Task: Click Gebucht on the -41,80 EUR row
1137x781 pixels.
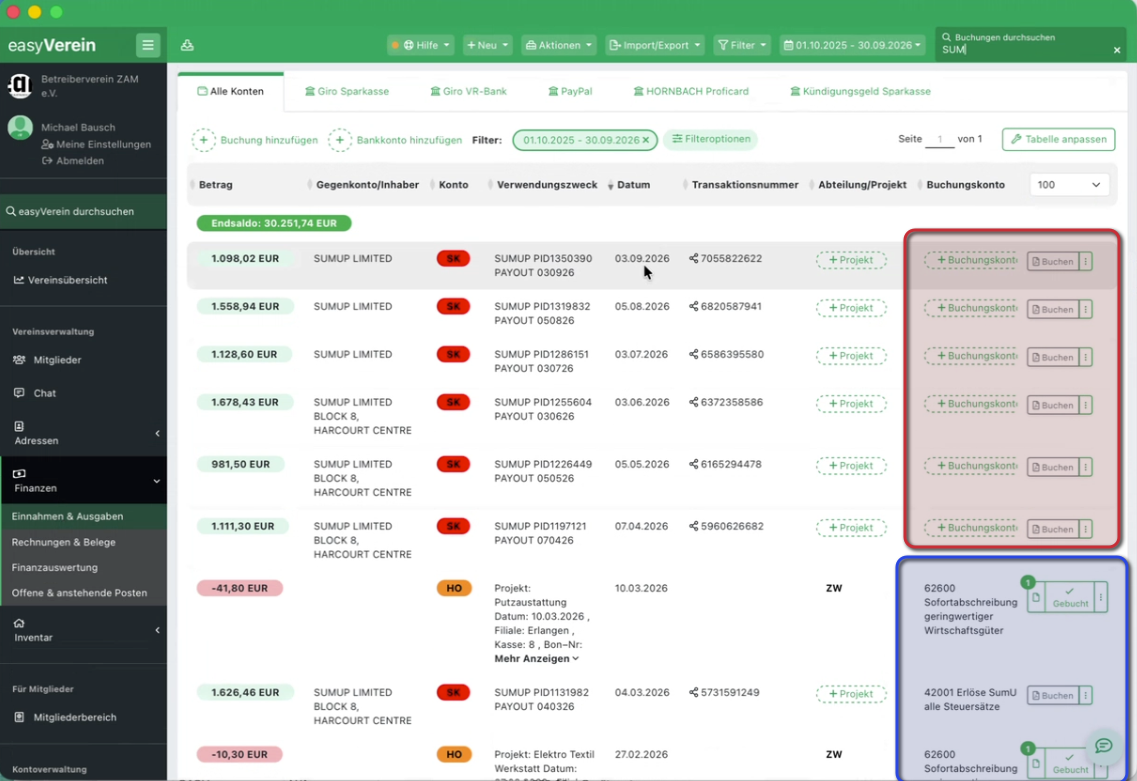Action: [x=1070, y=598]
